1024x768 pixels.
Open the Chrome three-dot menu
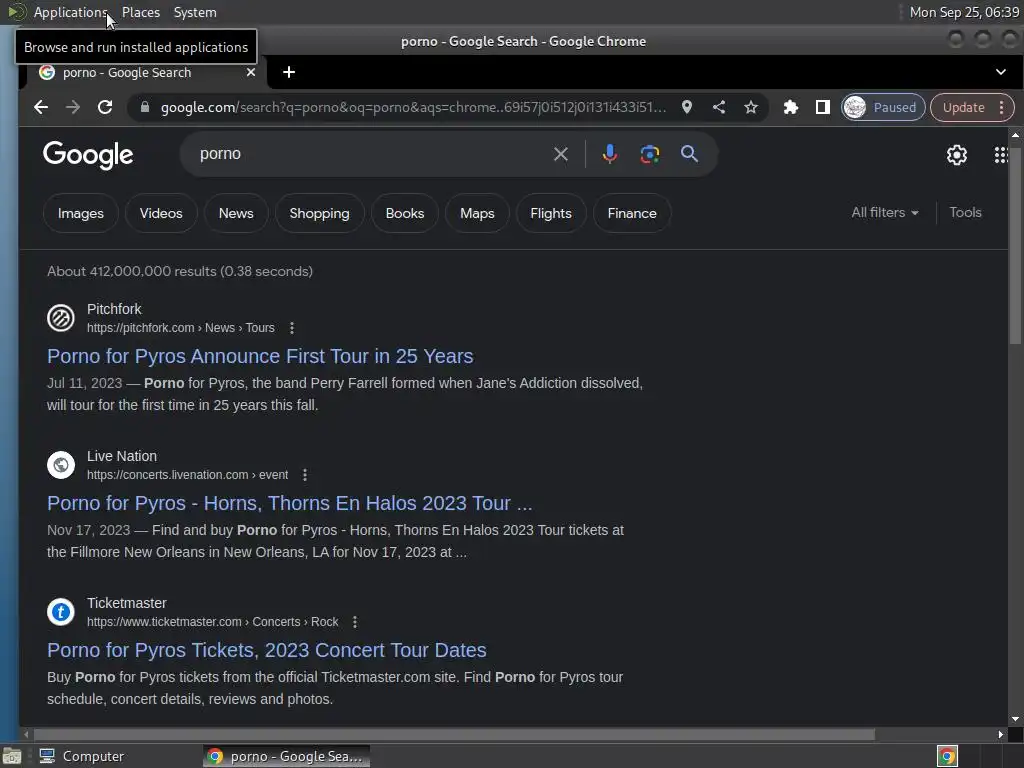[1002, 108]
